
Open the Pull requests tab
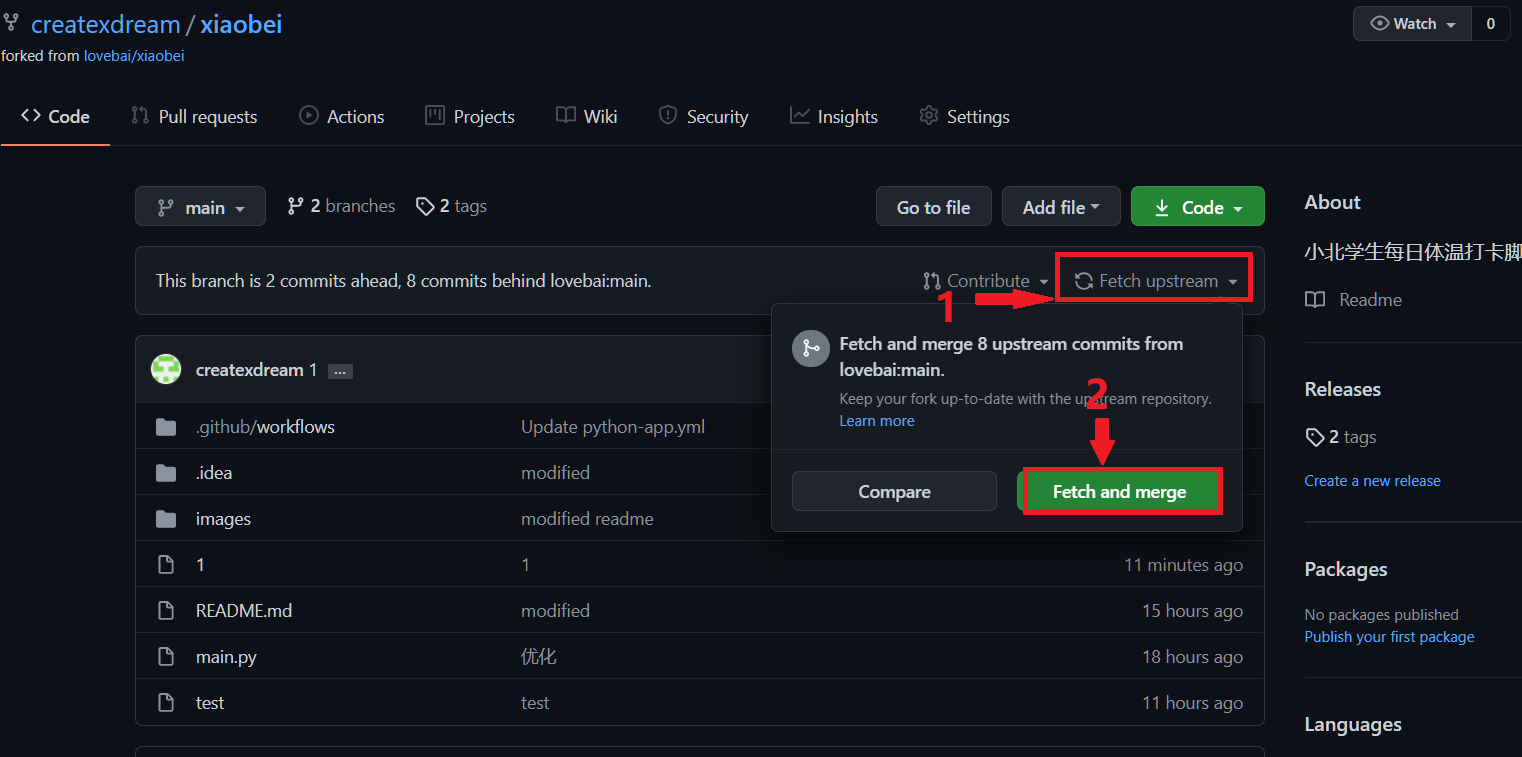194,117
